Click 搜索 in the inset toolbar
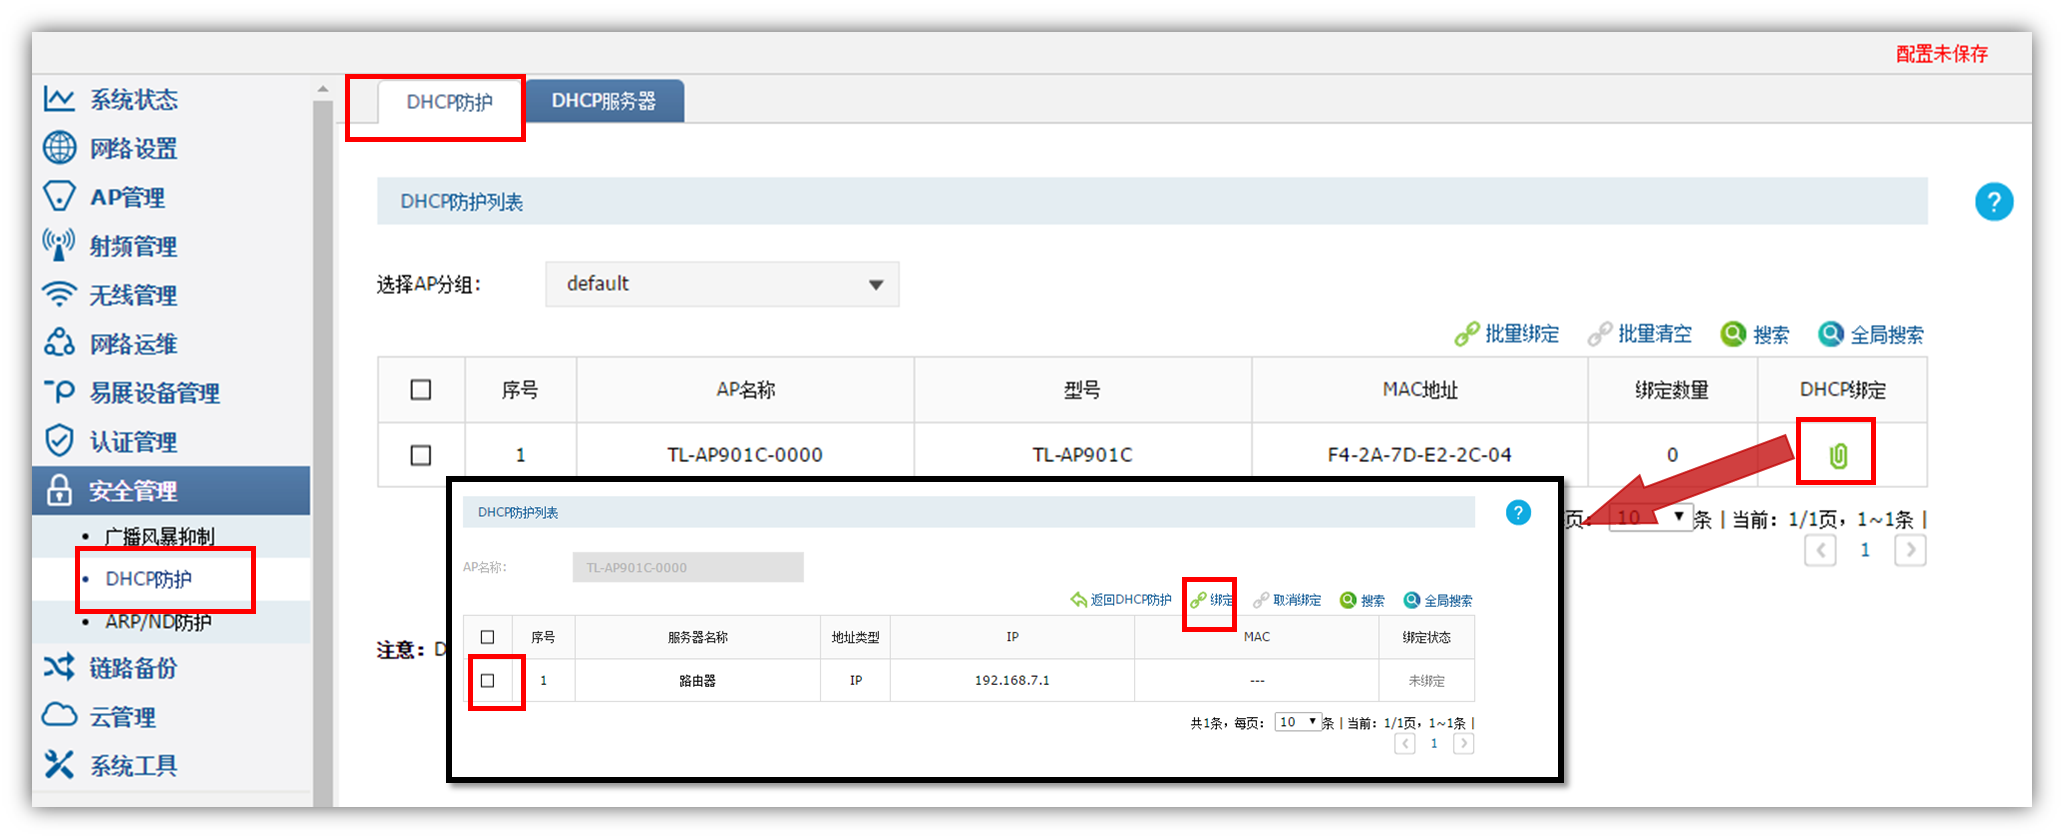This screenshot has width=2064, height=839. coord(1362,600)
